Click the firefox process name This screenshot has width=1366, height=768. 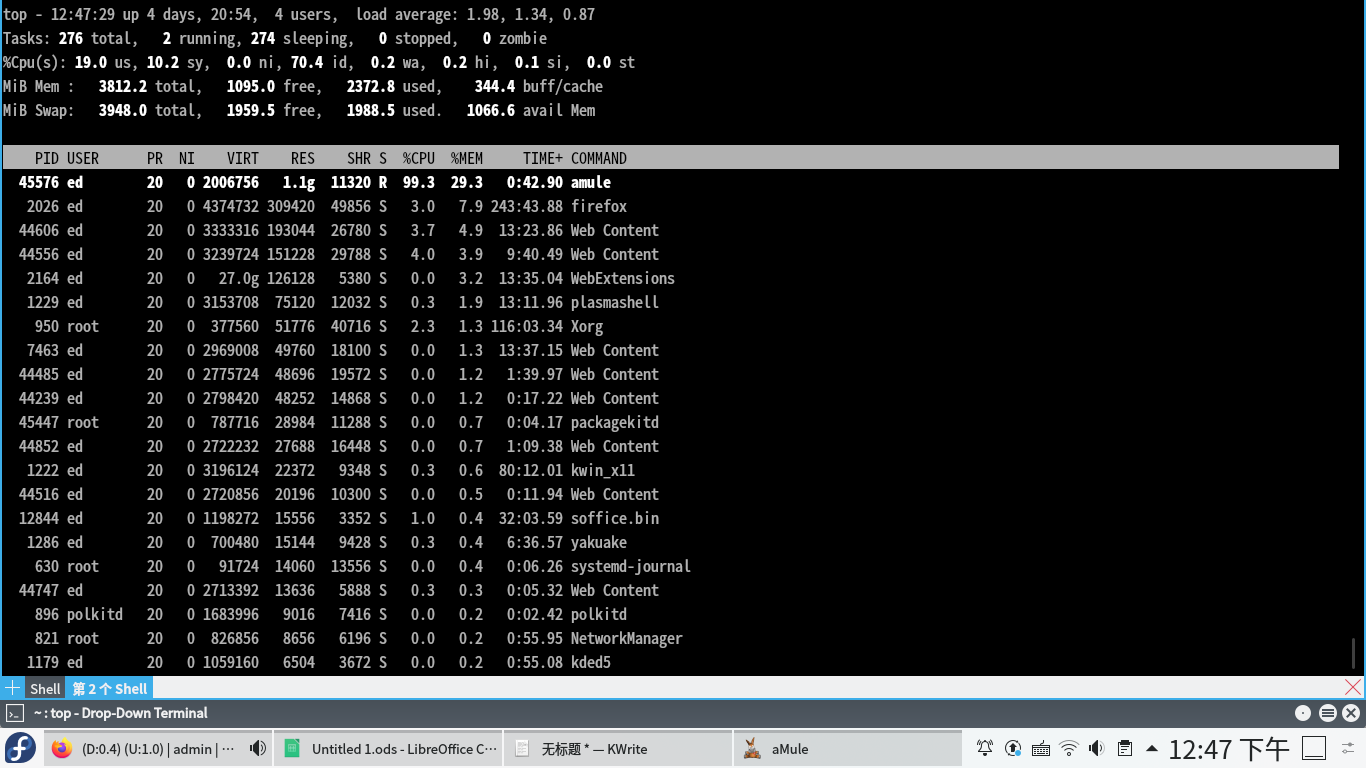[599, 206]
